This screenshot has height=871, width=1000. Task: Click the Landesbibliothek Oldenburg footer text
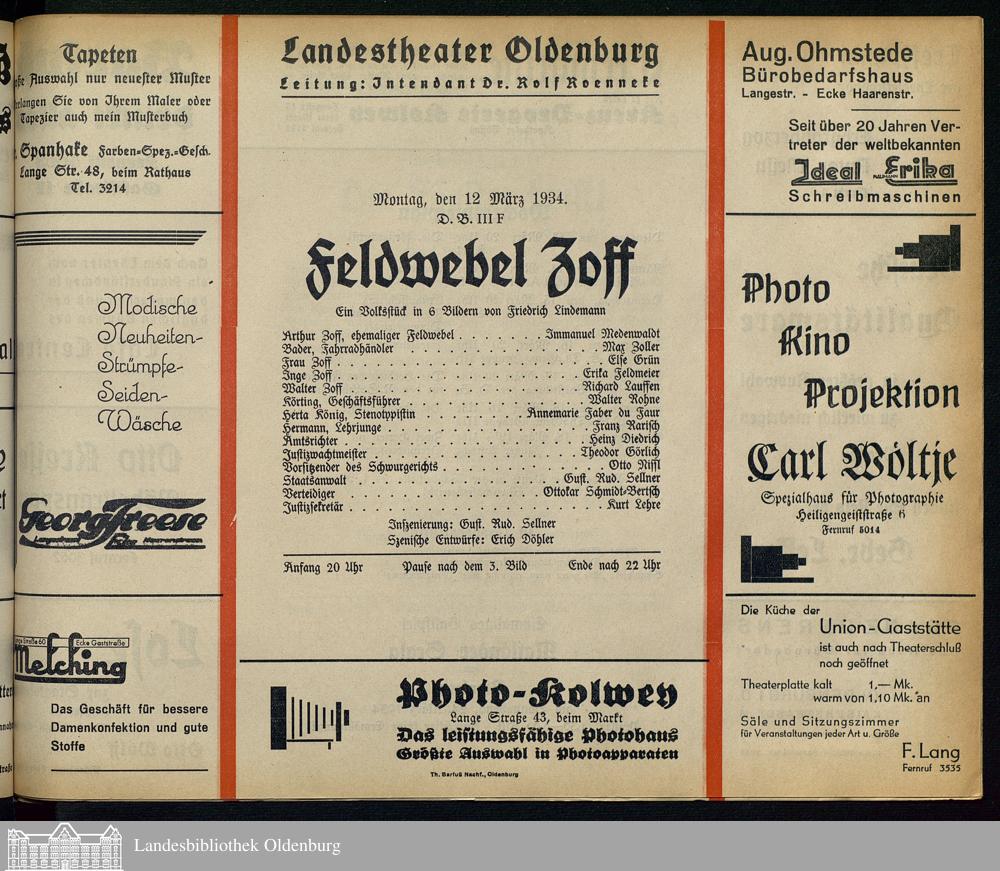[237, 846]
